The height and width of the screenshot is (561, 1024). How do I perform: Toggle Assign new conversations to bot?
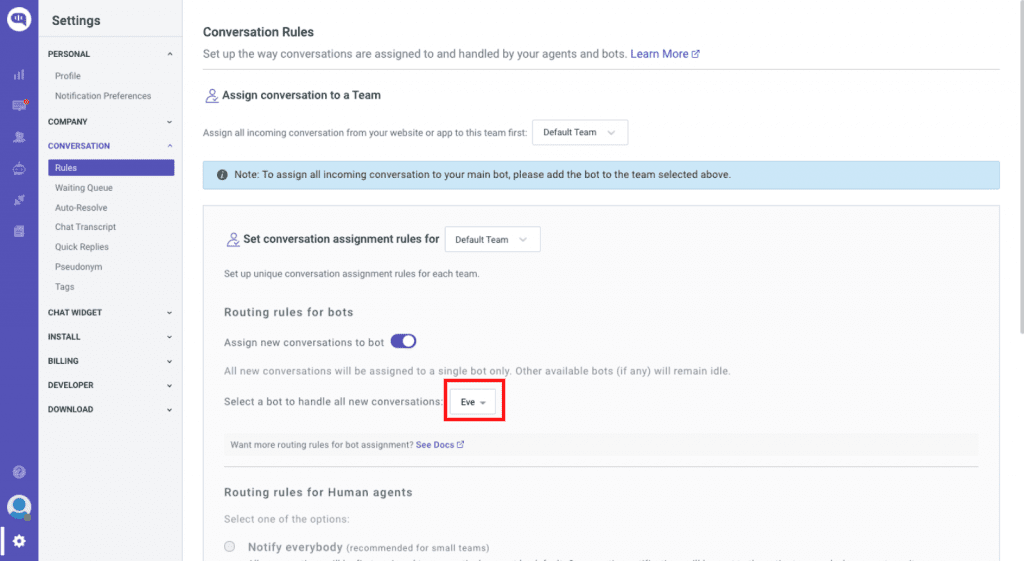point(403,342)
